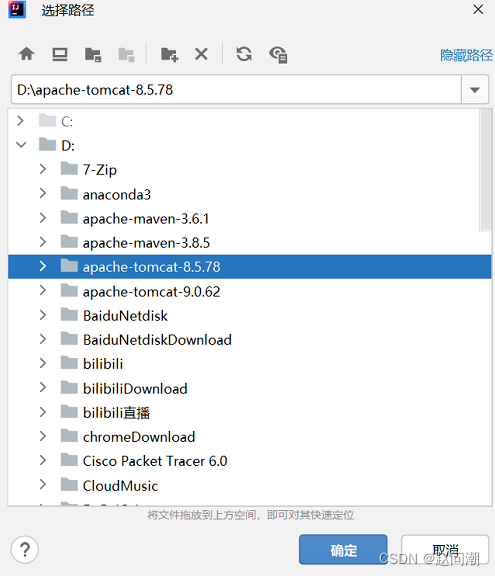
Task: Click the vertical scrollbar of file tree
Action: (486, 170)
